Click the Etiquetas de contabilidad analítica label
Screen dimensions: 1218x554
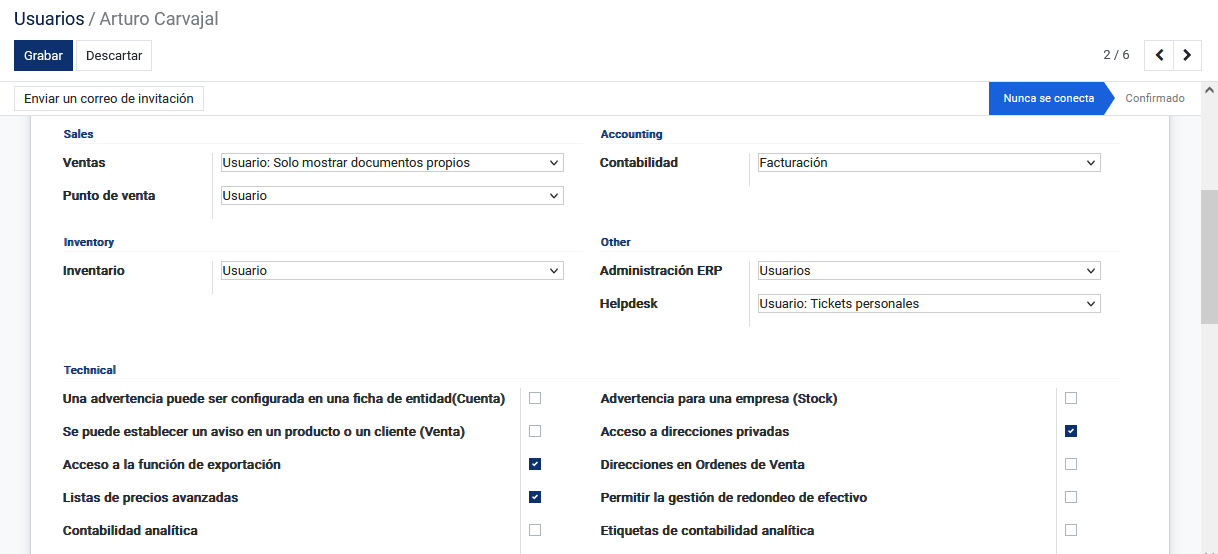(707, 530)
